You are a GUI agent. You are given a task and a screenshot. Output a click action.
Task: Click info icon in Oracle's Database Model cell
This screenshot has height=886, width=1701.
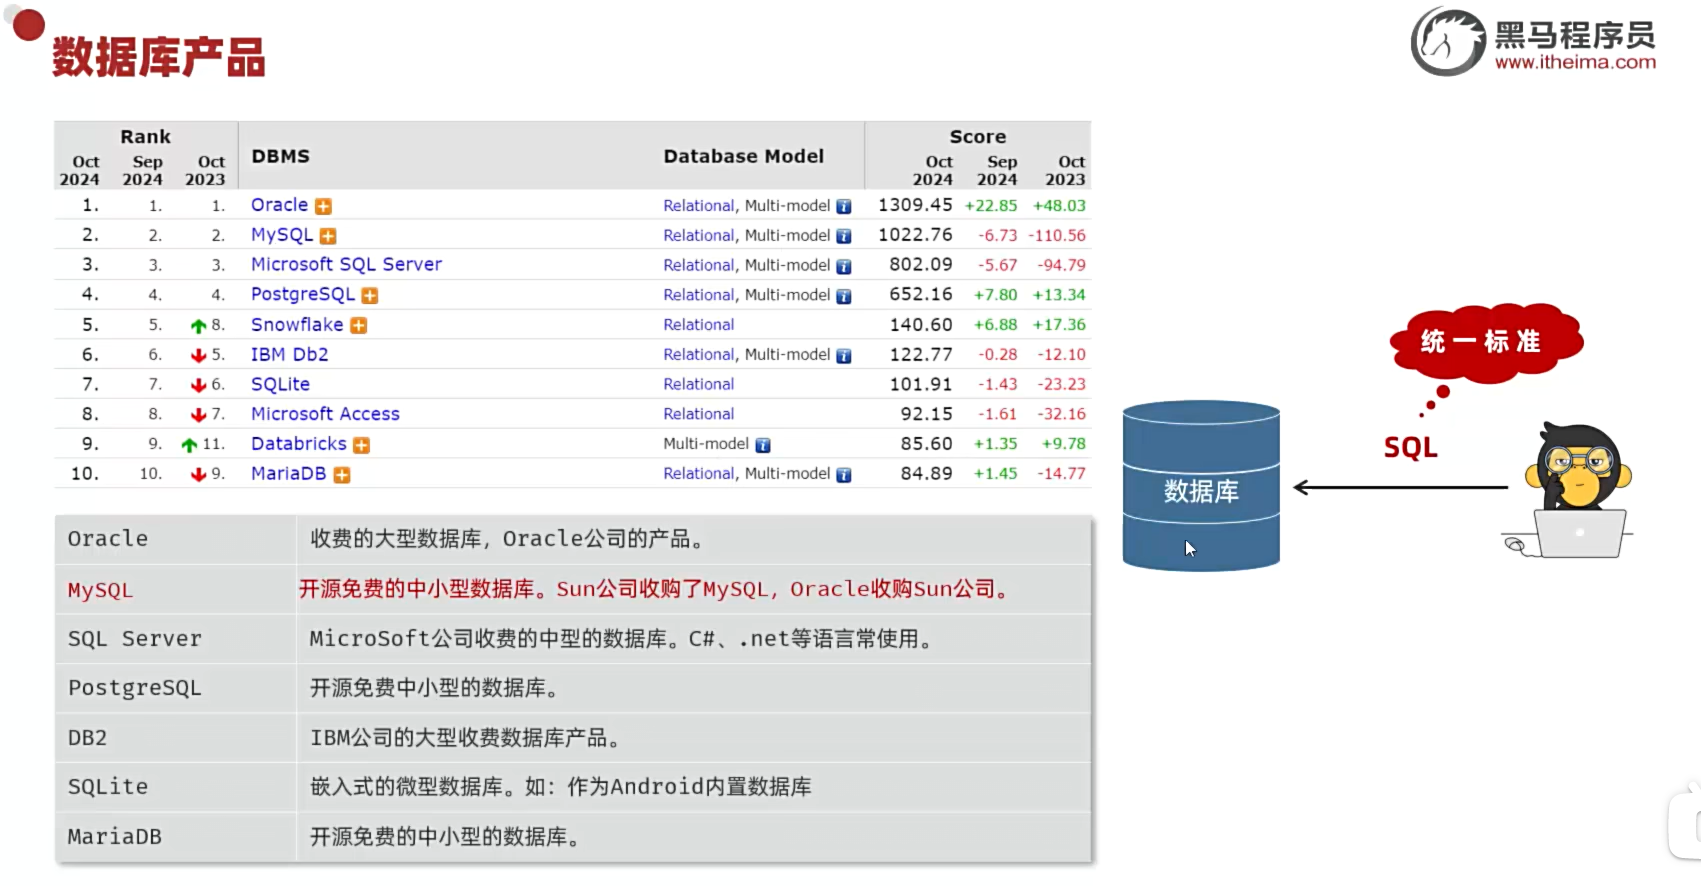844,207
